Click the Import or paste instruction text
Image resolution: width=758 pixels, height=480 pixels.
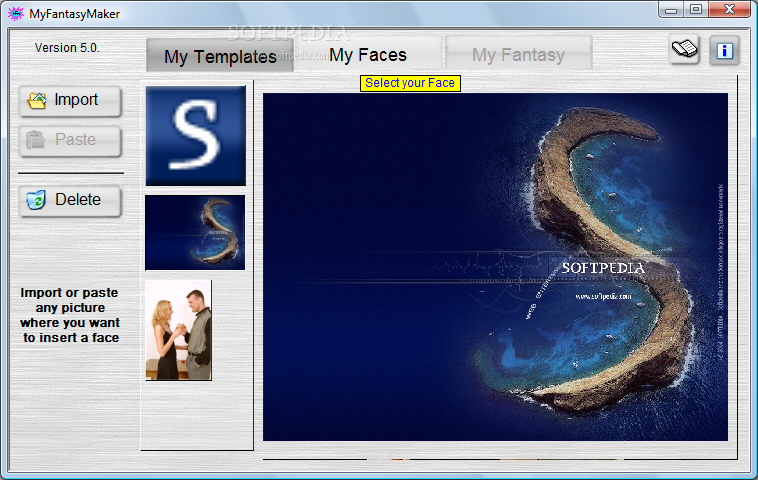click(70, 315)
